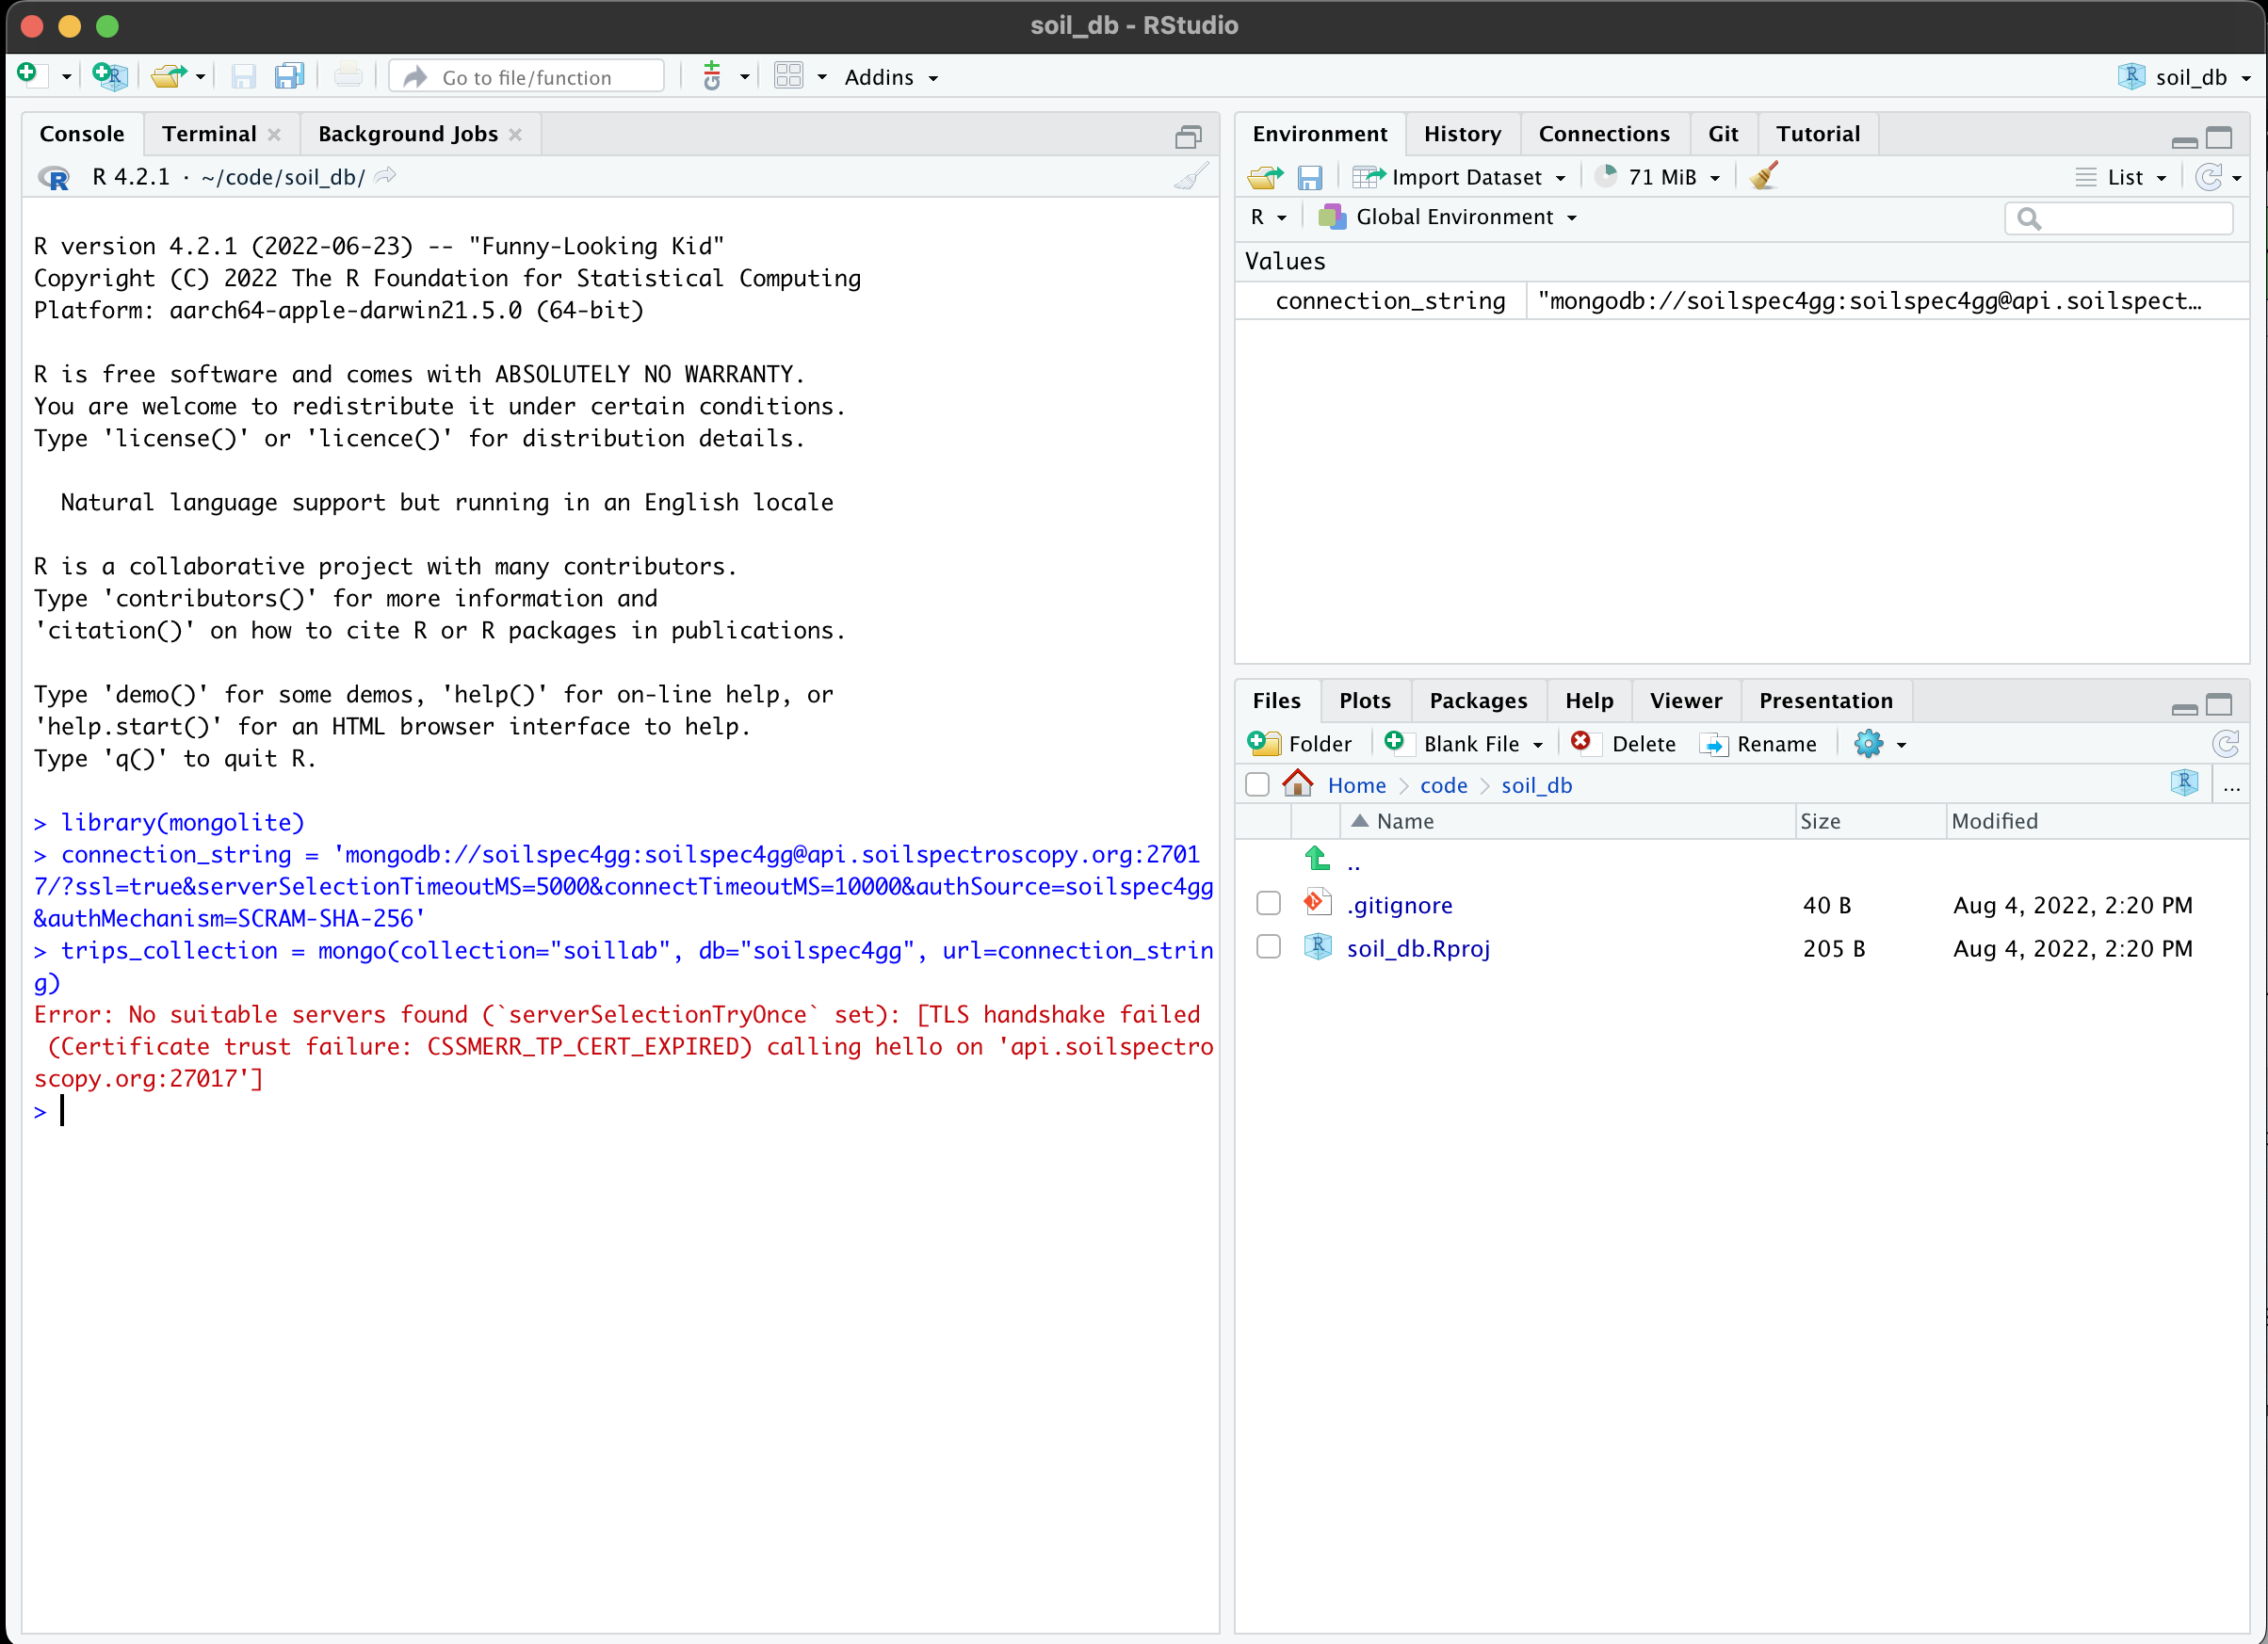Clear environment objects with broom icon
The height and width of the screenshot is (1644, 2268).
coord(1764,177)
